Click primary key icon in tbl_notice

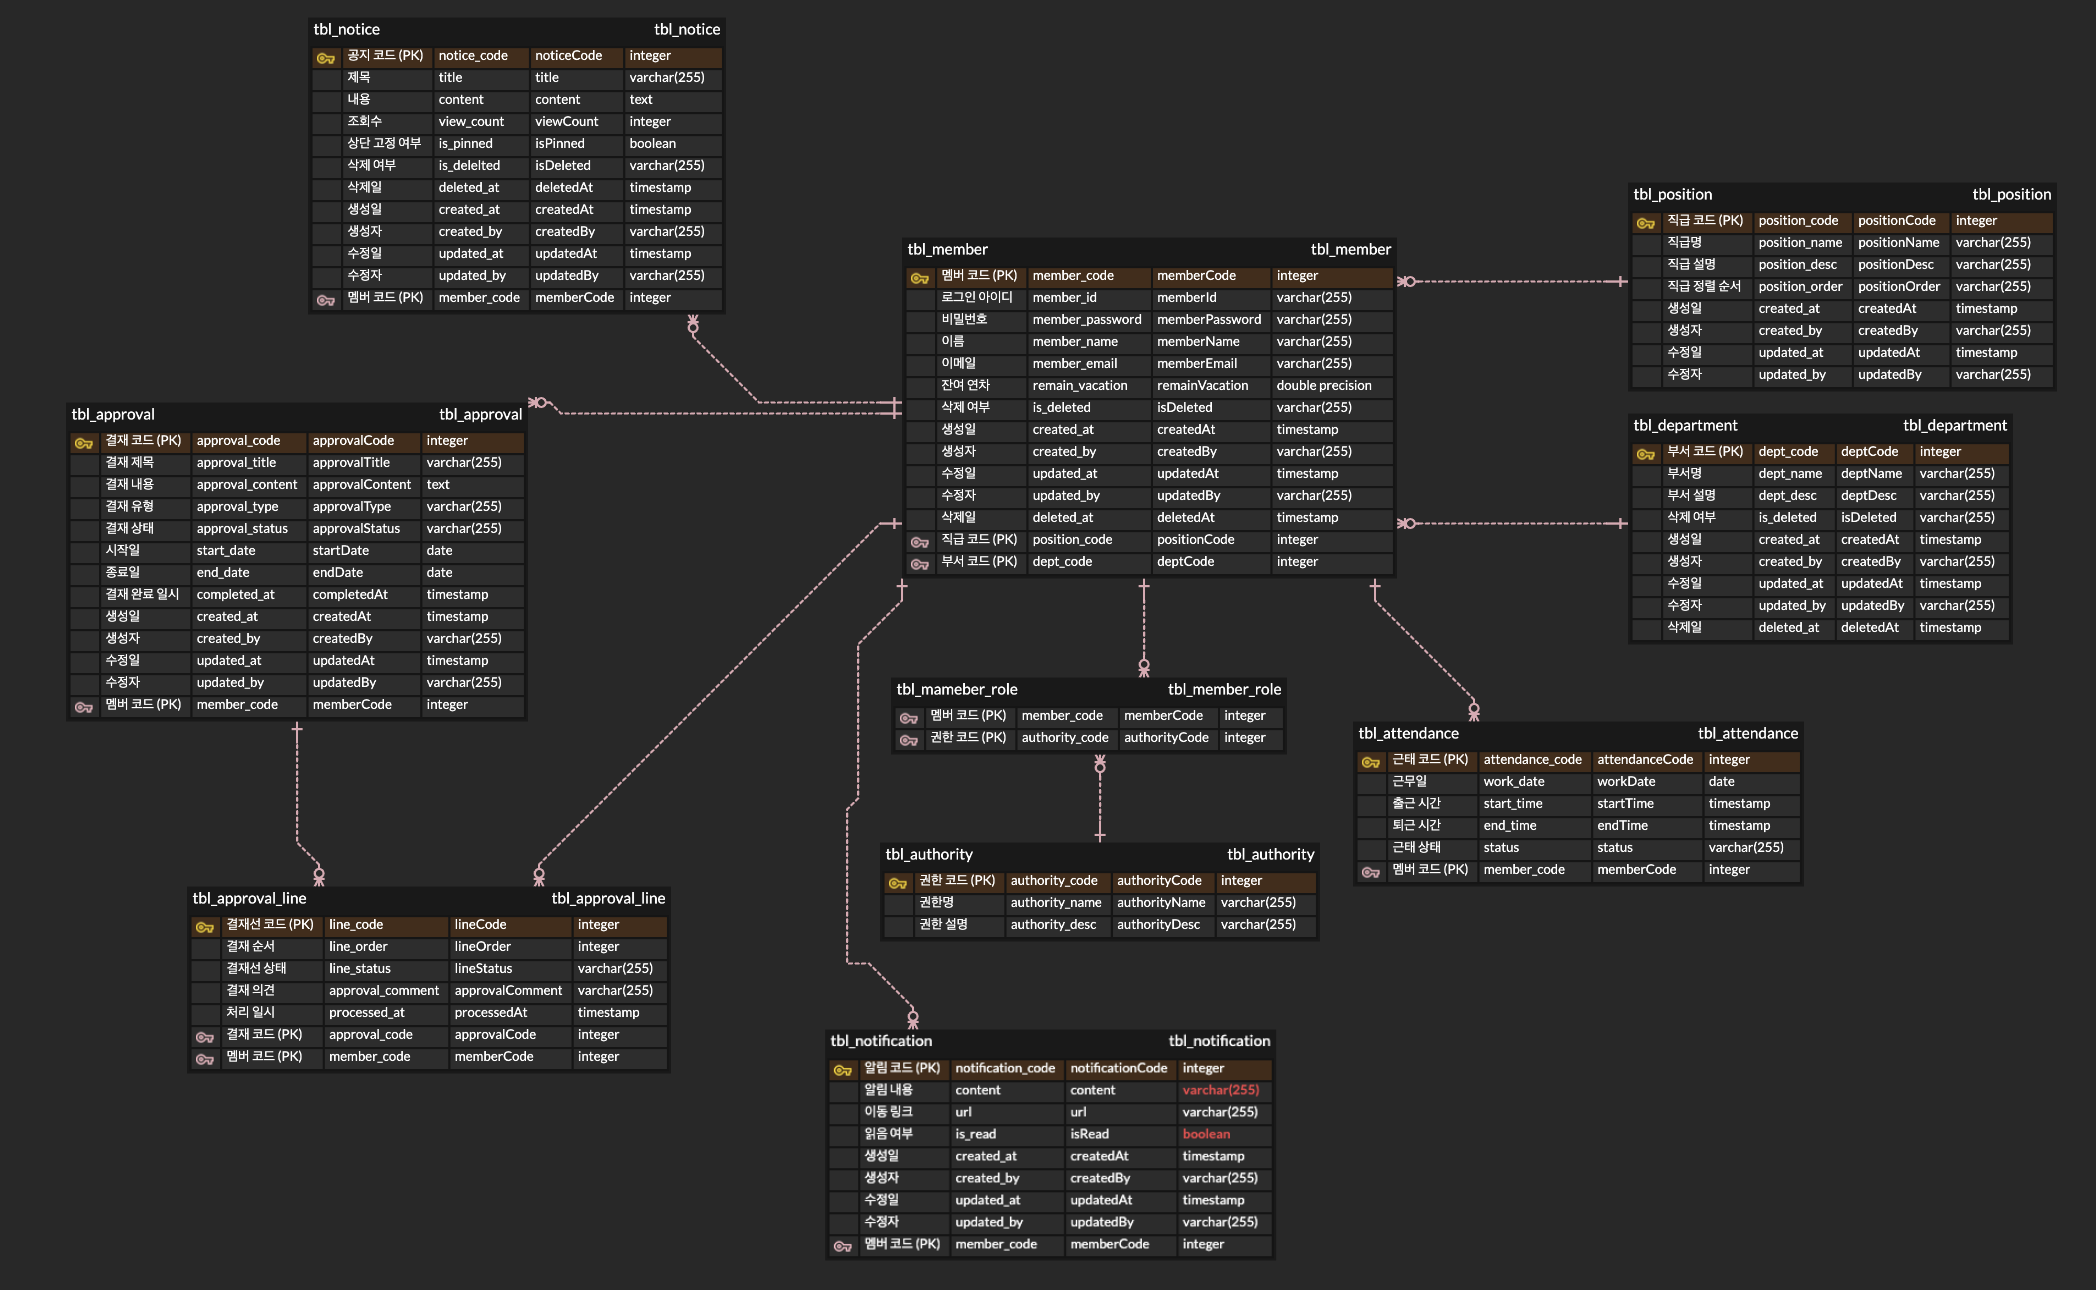click(x=325, y=58)
